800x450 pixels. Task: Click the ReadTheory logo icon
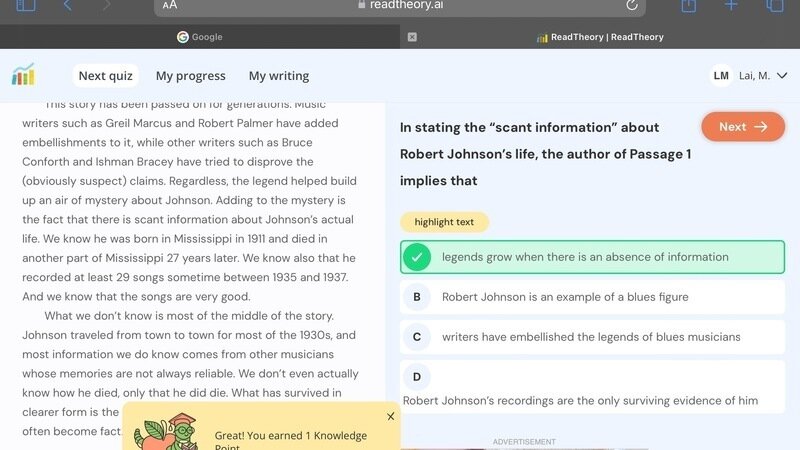23,75
